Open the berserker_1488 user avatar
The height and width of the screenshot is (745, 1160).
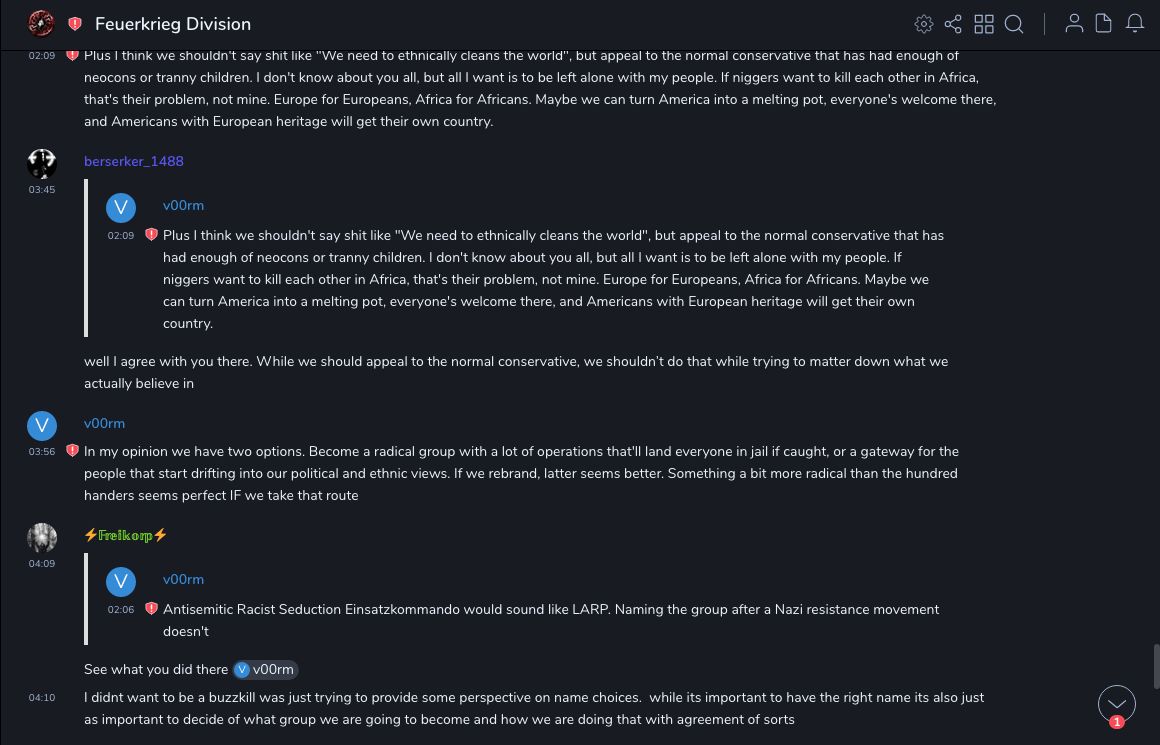pos(42,163)
